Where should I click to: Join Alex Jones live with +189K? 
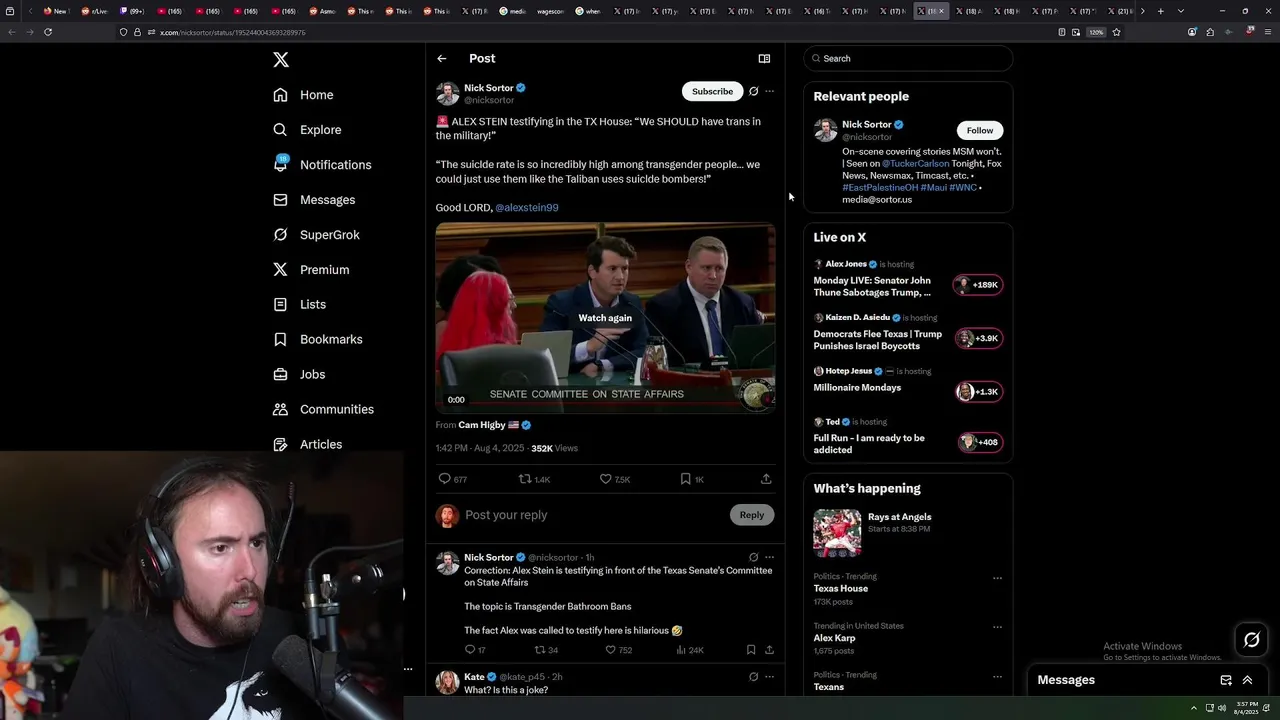tap(978, 285)
